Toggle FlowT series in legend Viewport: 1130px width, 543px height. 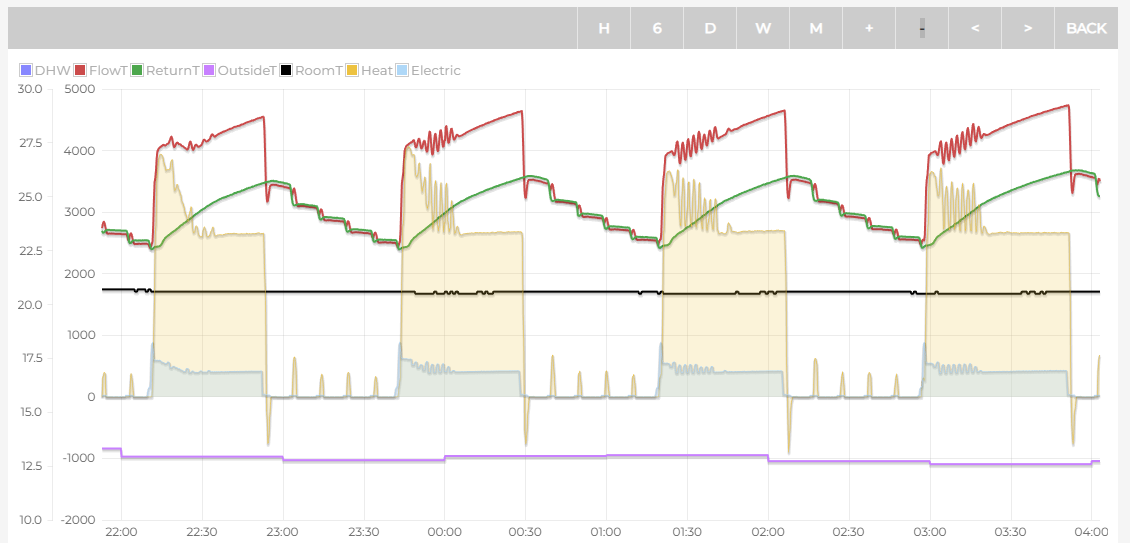tap(108, 71)
